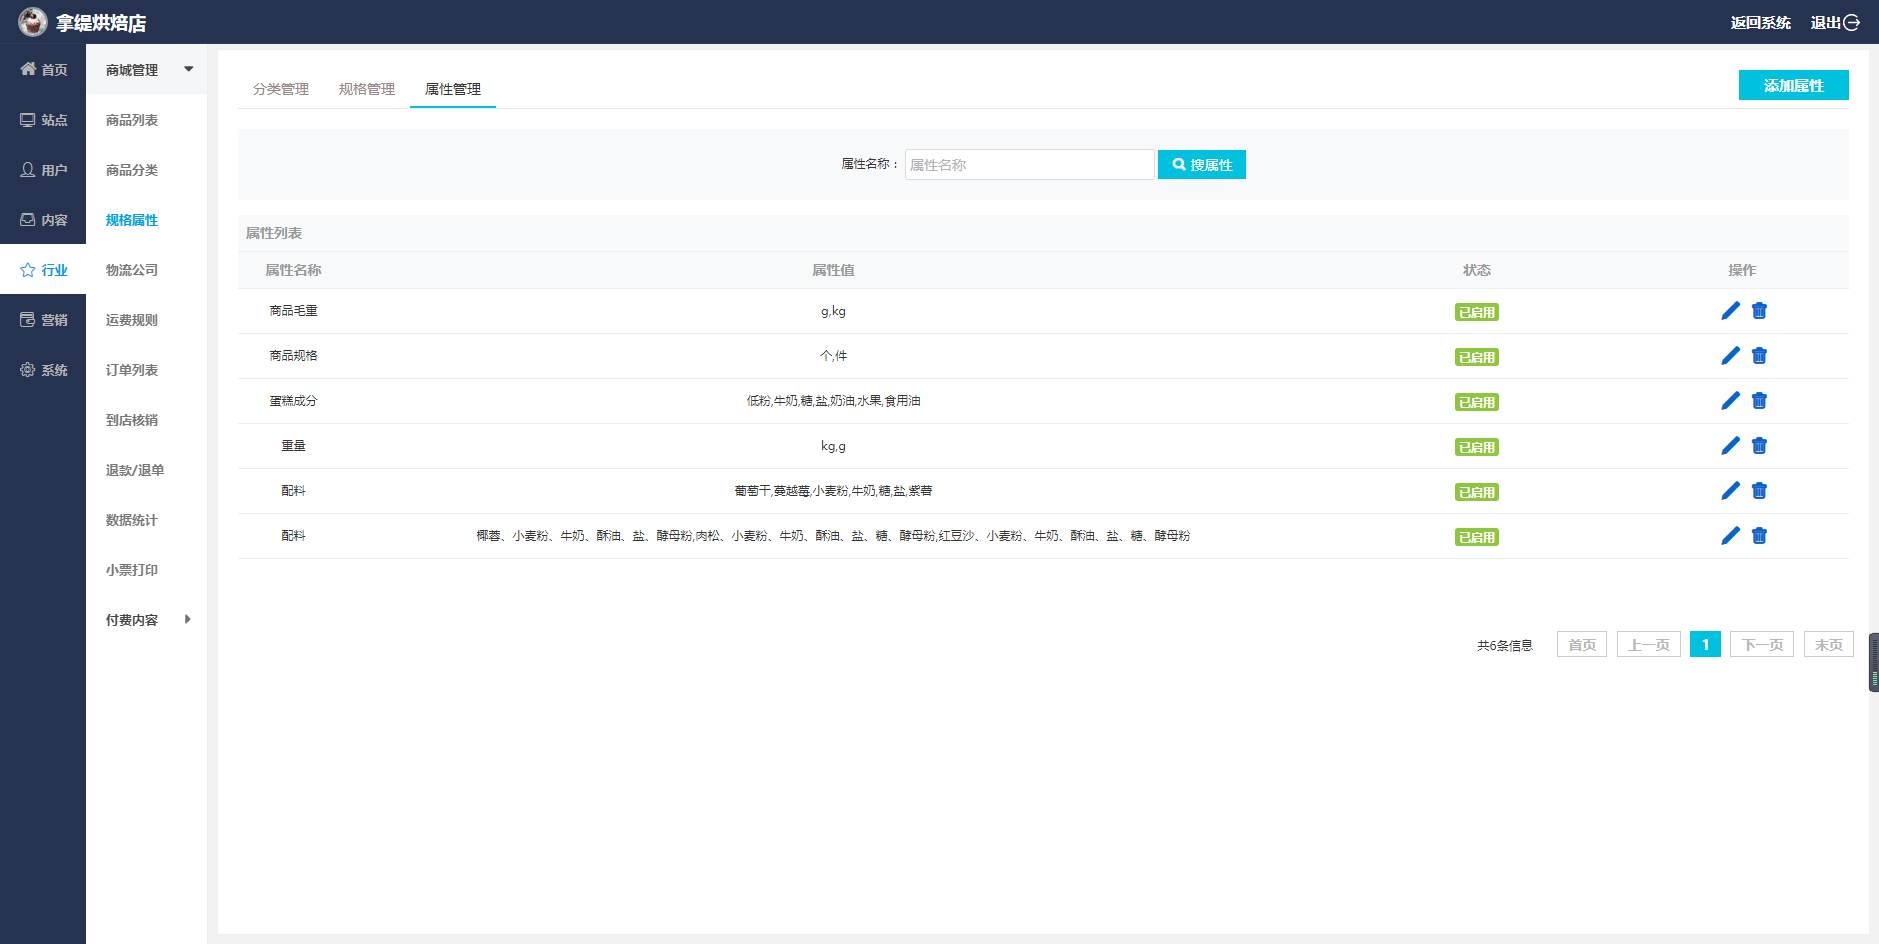Viewport: 1879px width, 944px height.
Task: Edit the 商品毛重 attribute with pencil icon
Action: pos(1730,311)
